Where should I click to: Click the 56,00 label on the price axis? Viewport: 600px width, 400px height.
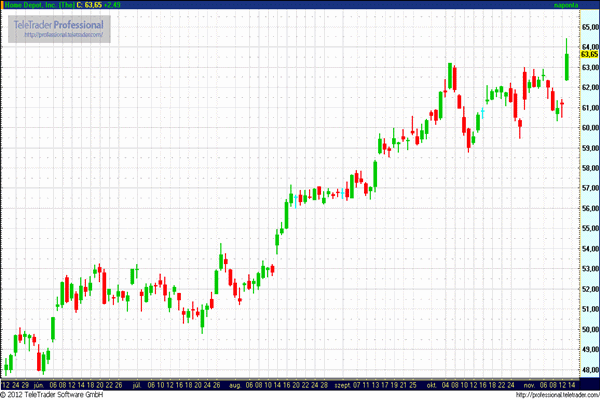coord(589,208)
